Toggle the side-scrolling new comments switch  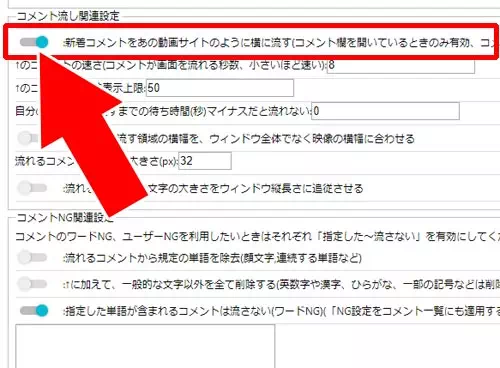point(34,42)
